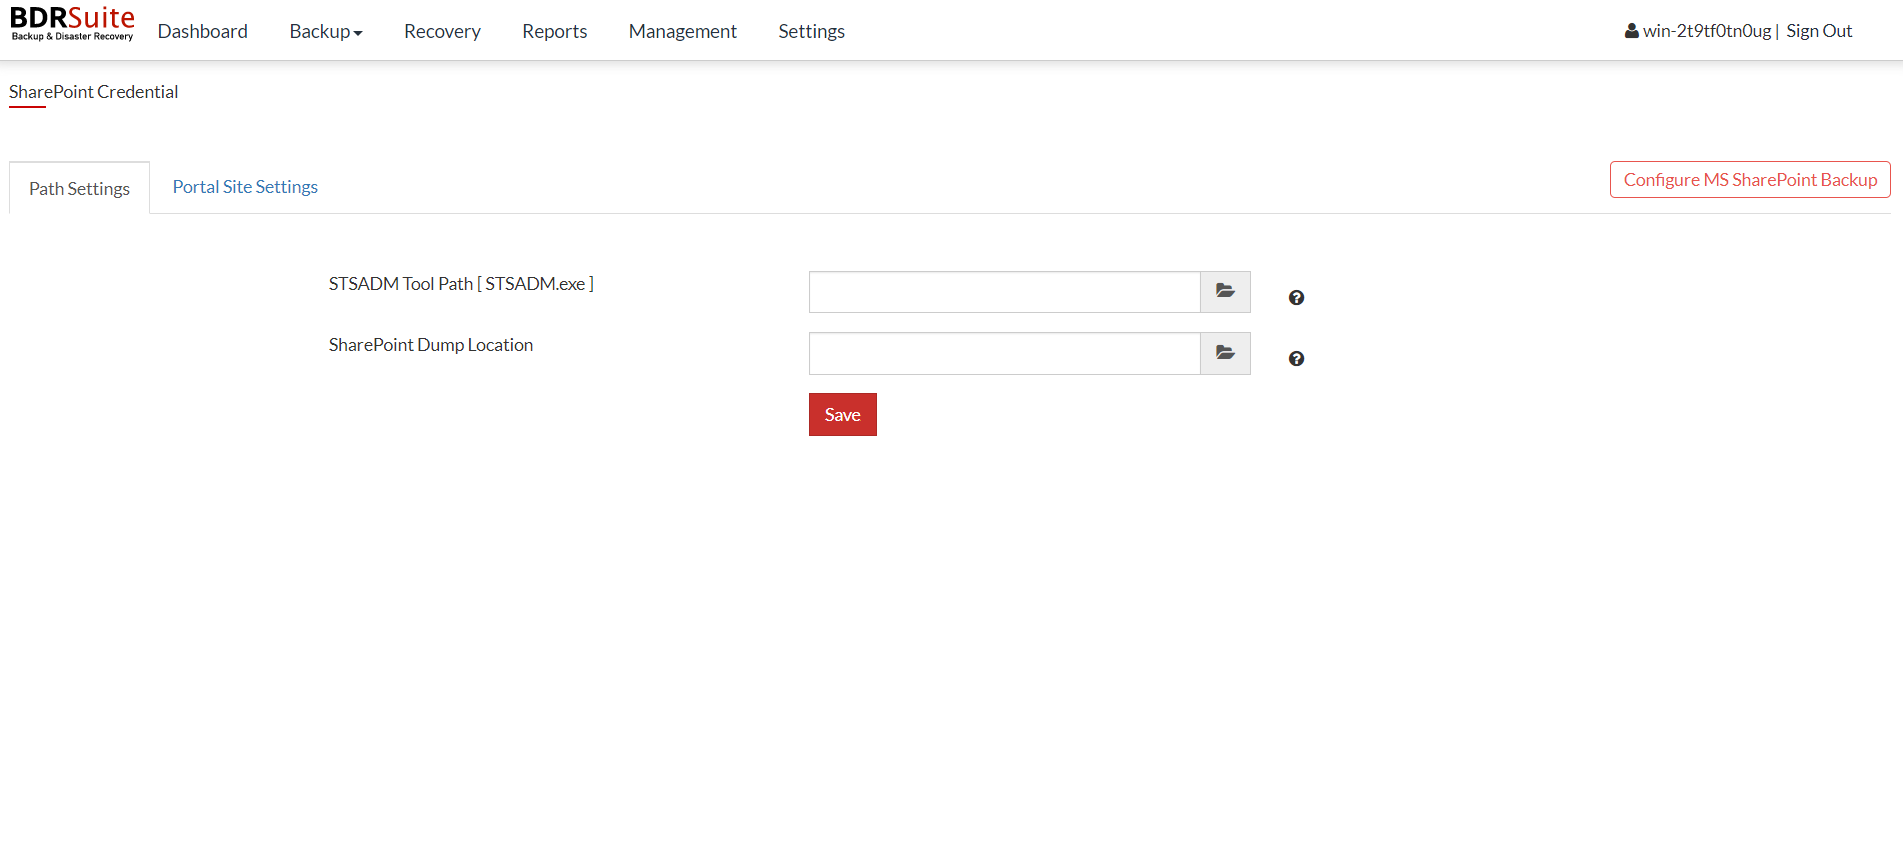Viewport: 1903px width, 853px height.
Task: Open the Management menu
Action: click(683, 31)
